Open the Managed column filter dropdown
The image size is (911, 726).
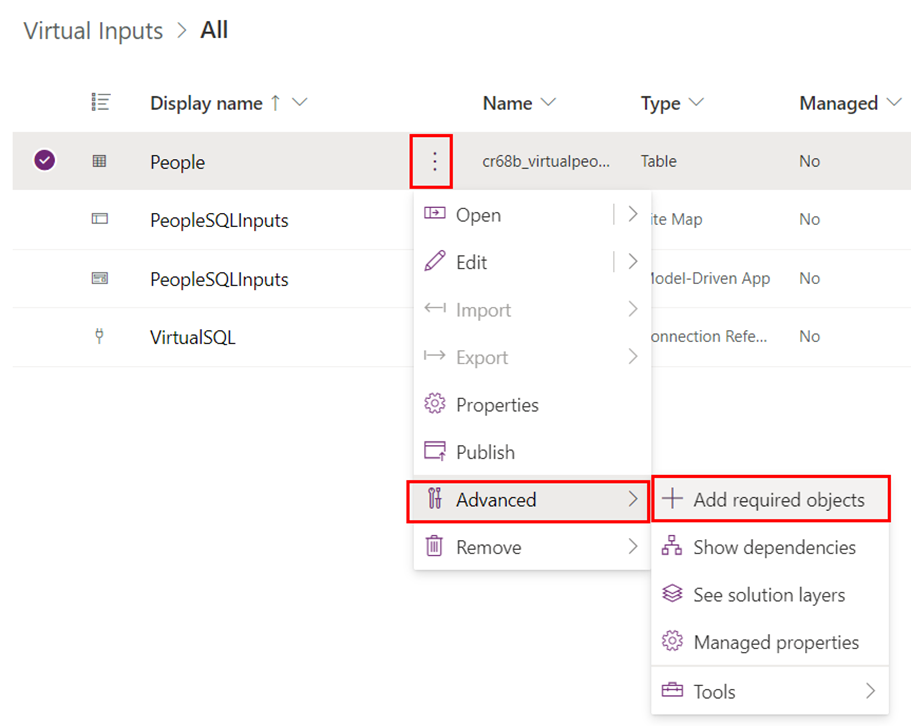(x=895, y=103)
